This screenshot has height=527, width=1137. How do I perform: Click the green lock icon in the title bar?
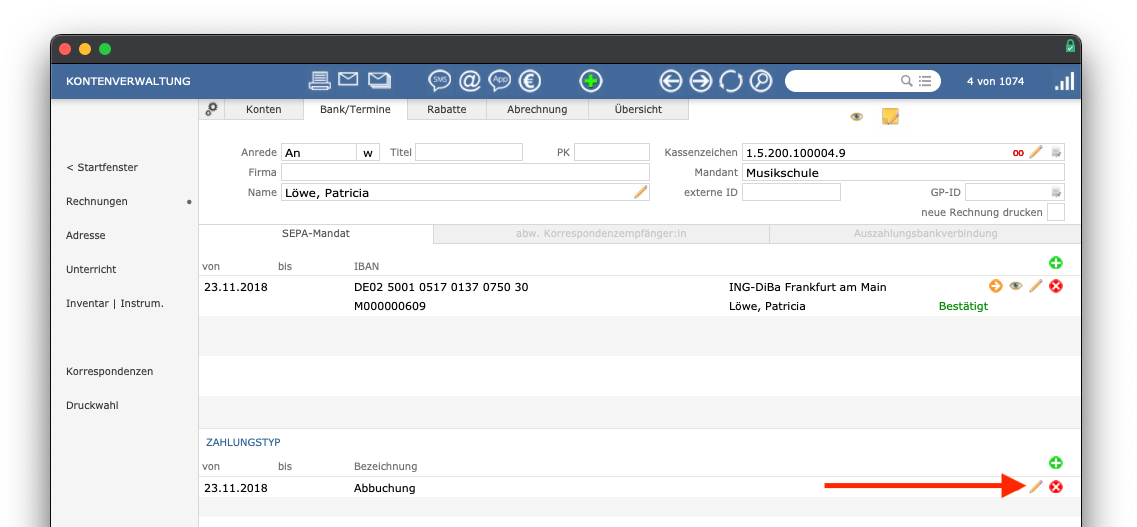pos(1070,46)
